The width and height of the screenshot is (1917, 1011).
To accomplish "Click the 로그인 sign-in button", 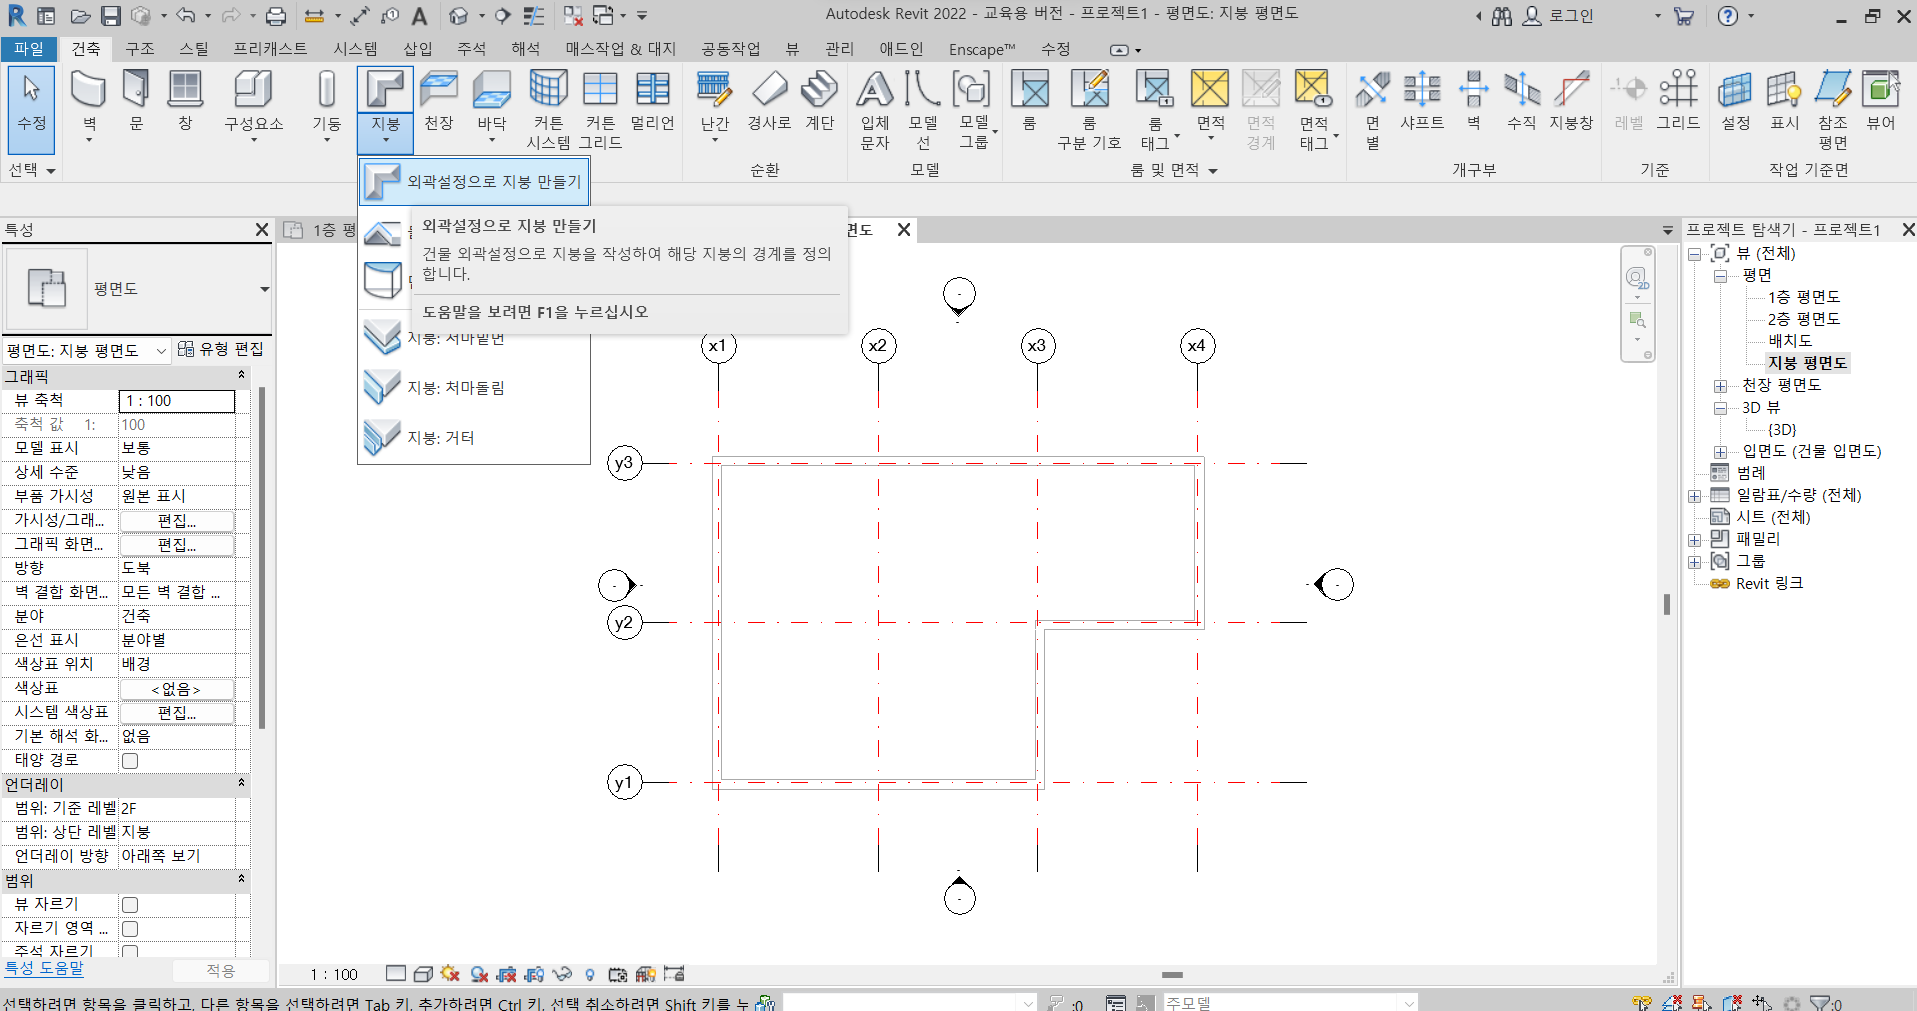I will [x=1559, y=16].
